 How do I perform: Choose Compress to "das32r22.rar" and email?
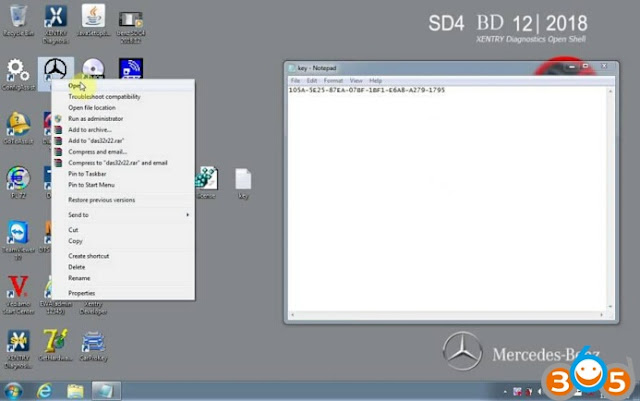click(x=123, y=163)
